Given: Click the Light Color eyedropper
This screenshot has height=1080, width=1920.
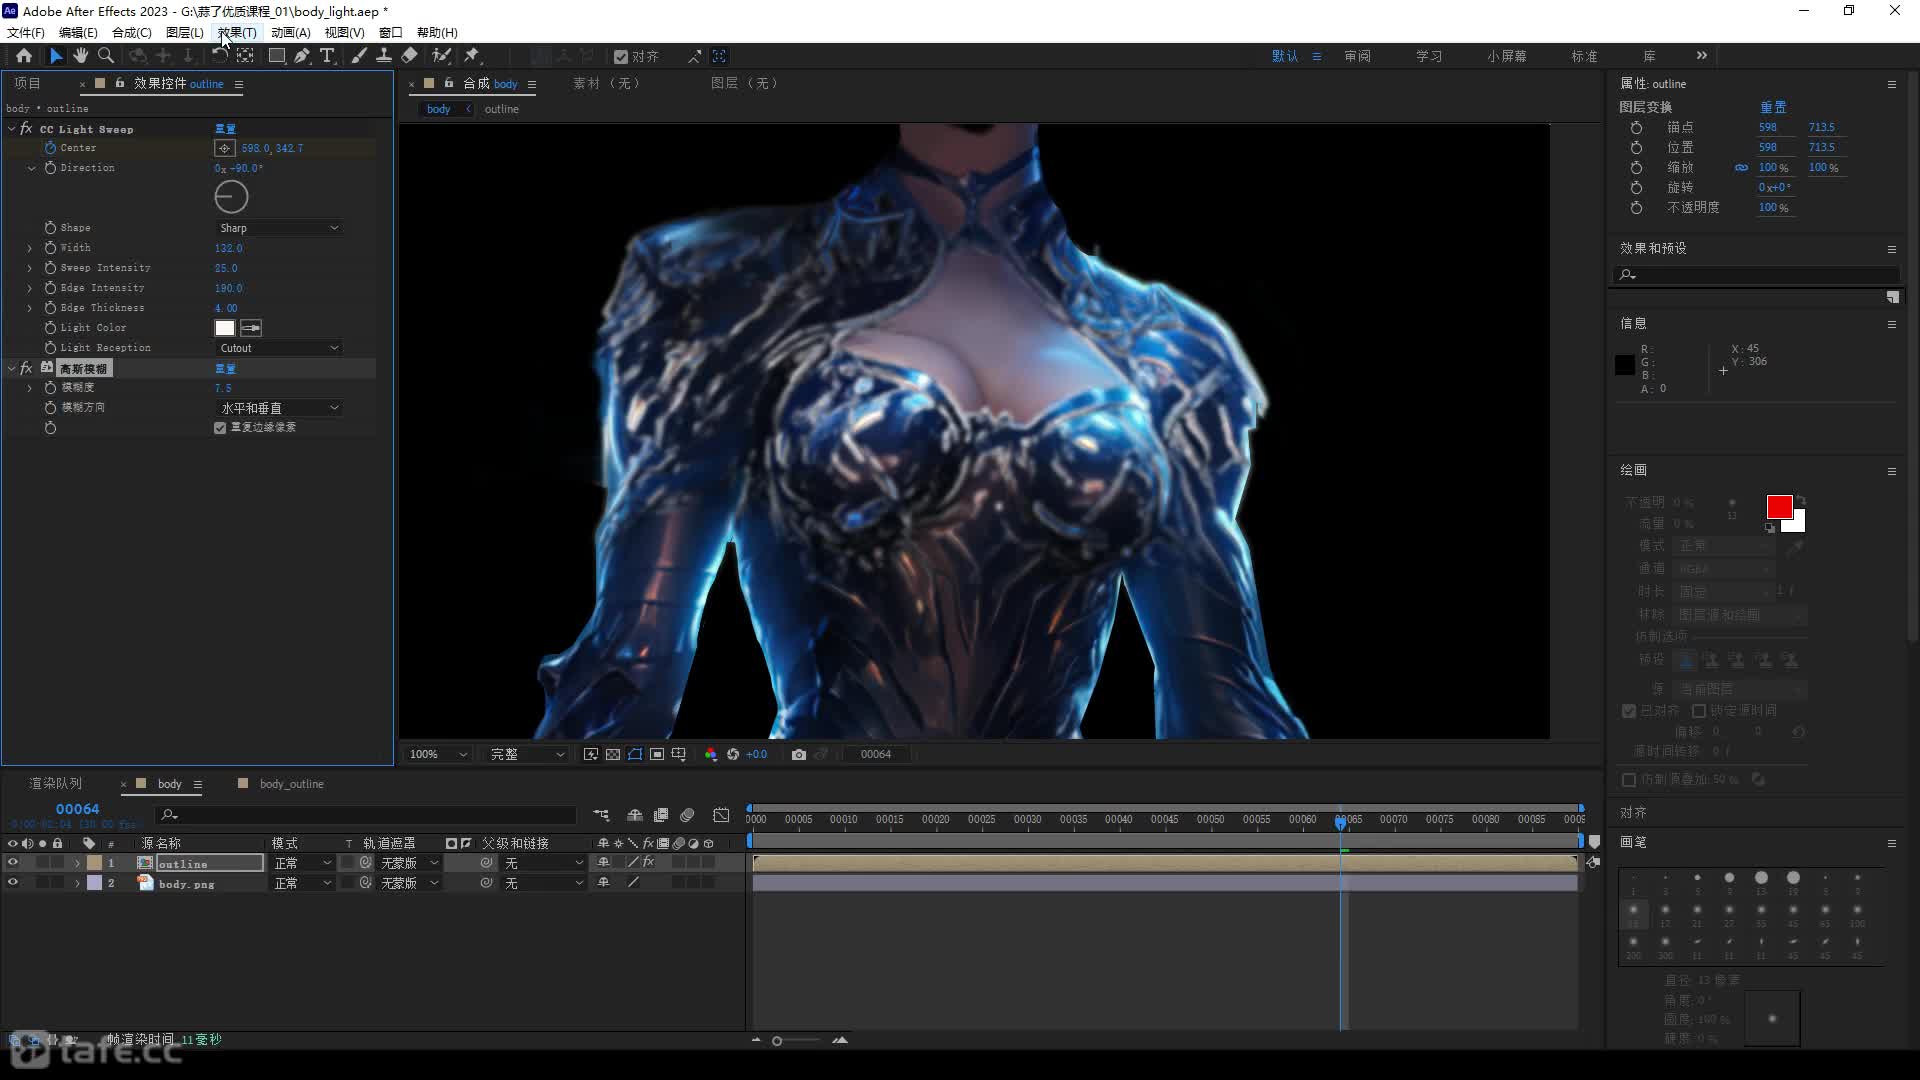Looking at the screenshot, I should click(x=251, y=328).
